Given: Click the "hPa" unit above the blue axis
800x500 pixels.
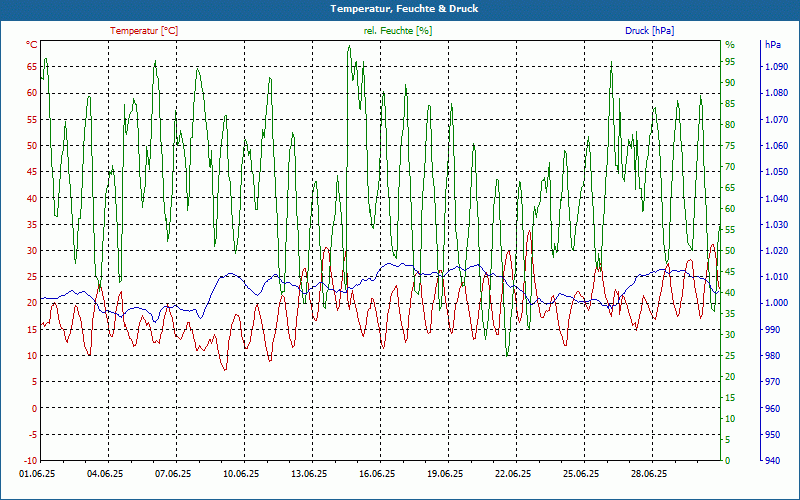Looking at the screenshot, I should (772, 45).
